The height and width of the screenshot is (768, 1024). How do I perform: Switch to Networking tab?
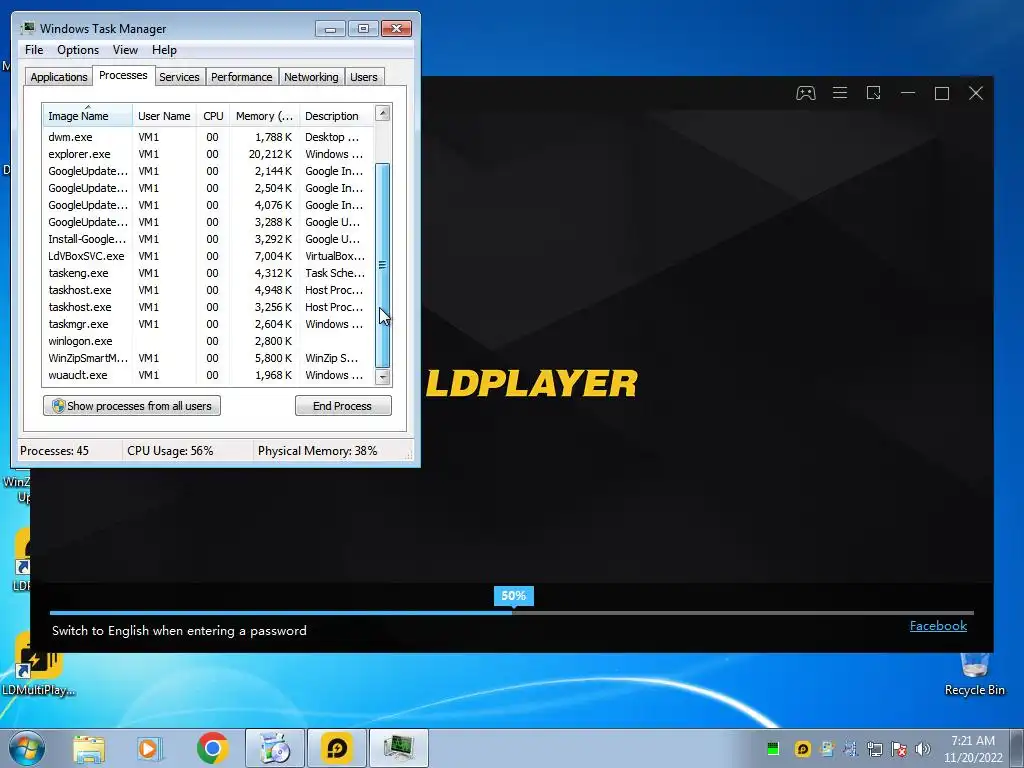point(311,77)
